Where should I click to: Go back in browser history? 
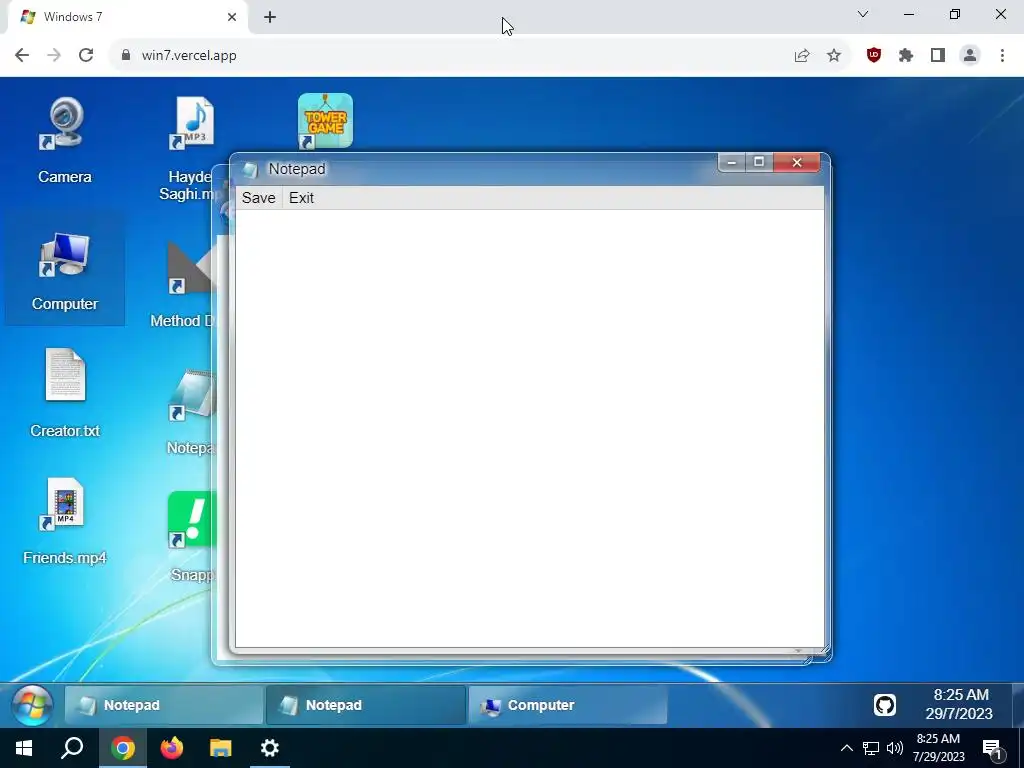pos(22,56)
